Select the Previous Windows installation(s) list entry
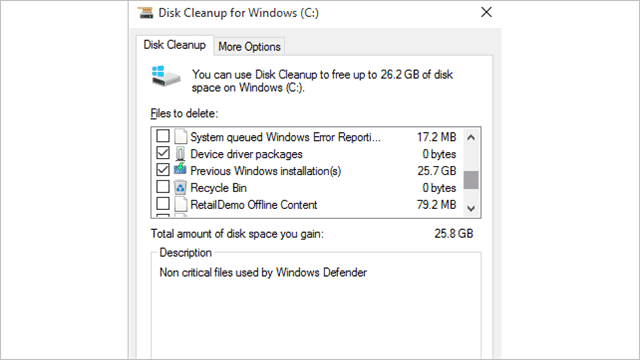The image size is (640, 360). click(265, 171)
